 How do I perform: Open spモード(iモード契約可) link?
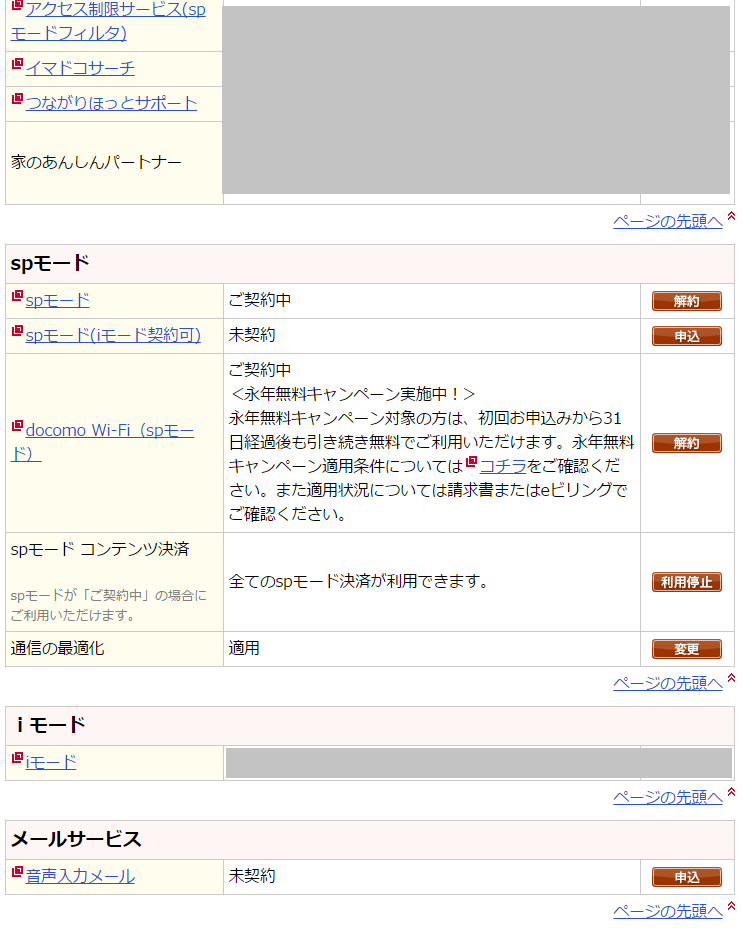[x=113, y=335]
